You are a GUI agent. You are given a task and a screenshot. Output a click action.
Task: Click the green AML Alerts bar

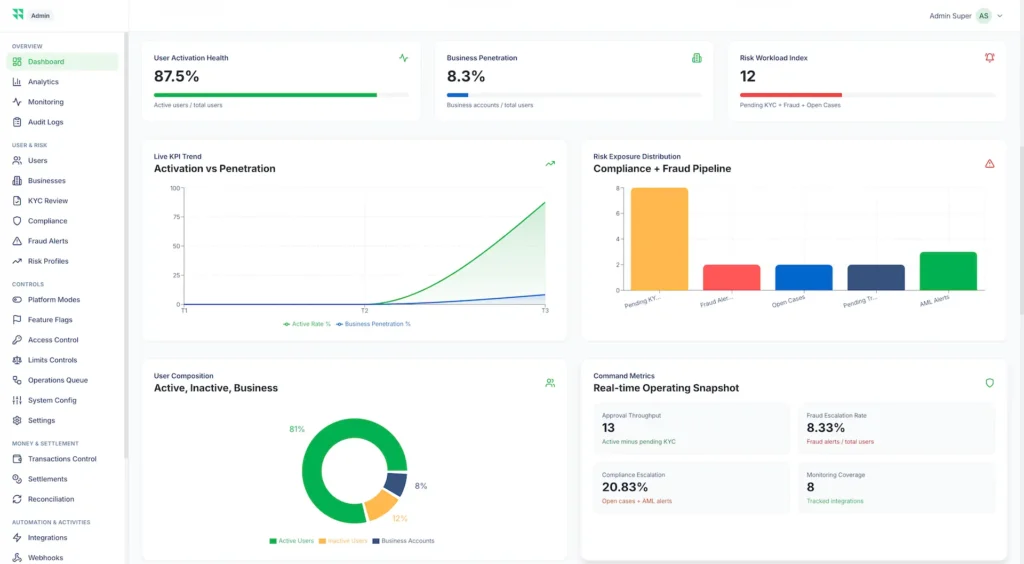[948, 271]
